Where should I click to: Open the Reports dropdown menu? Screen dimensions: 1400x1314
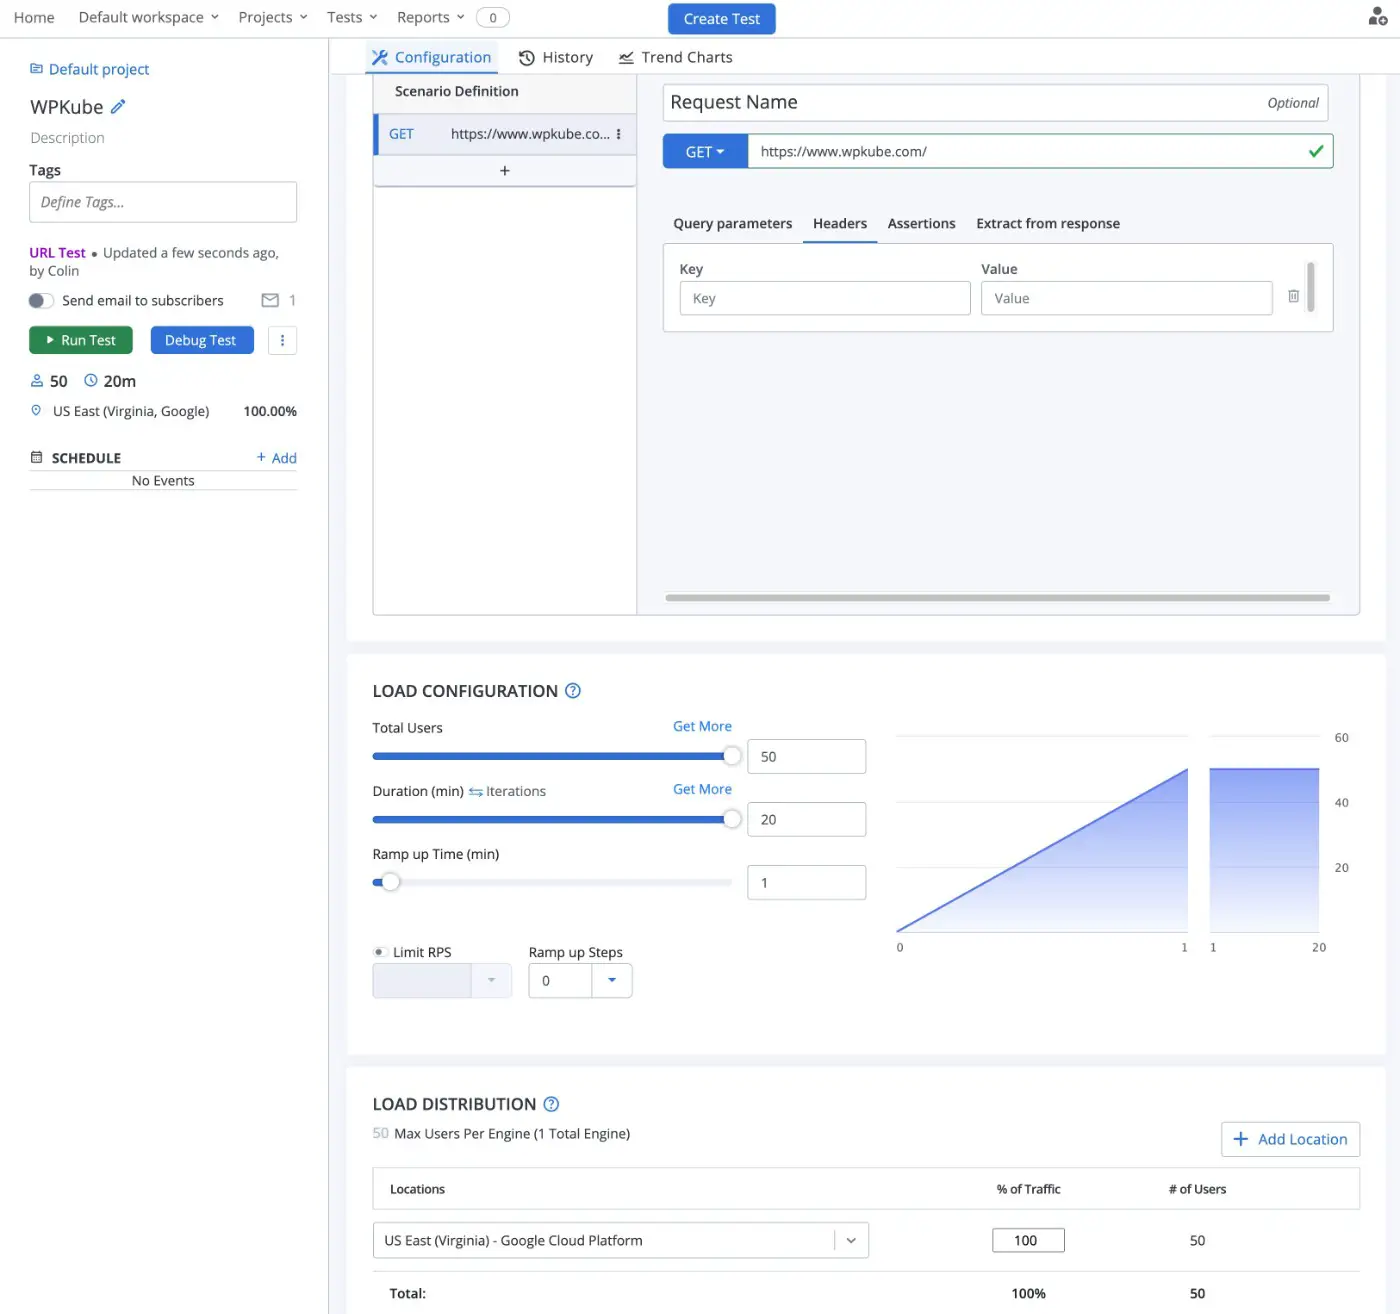431,17
